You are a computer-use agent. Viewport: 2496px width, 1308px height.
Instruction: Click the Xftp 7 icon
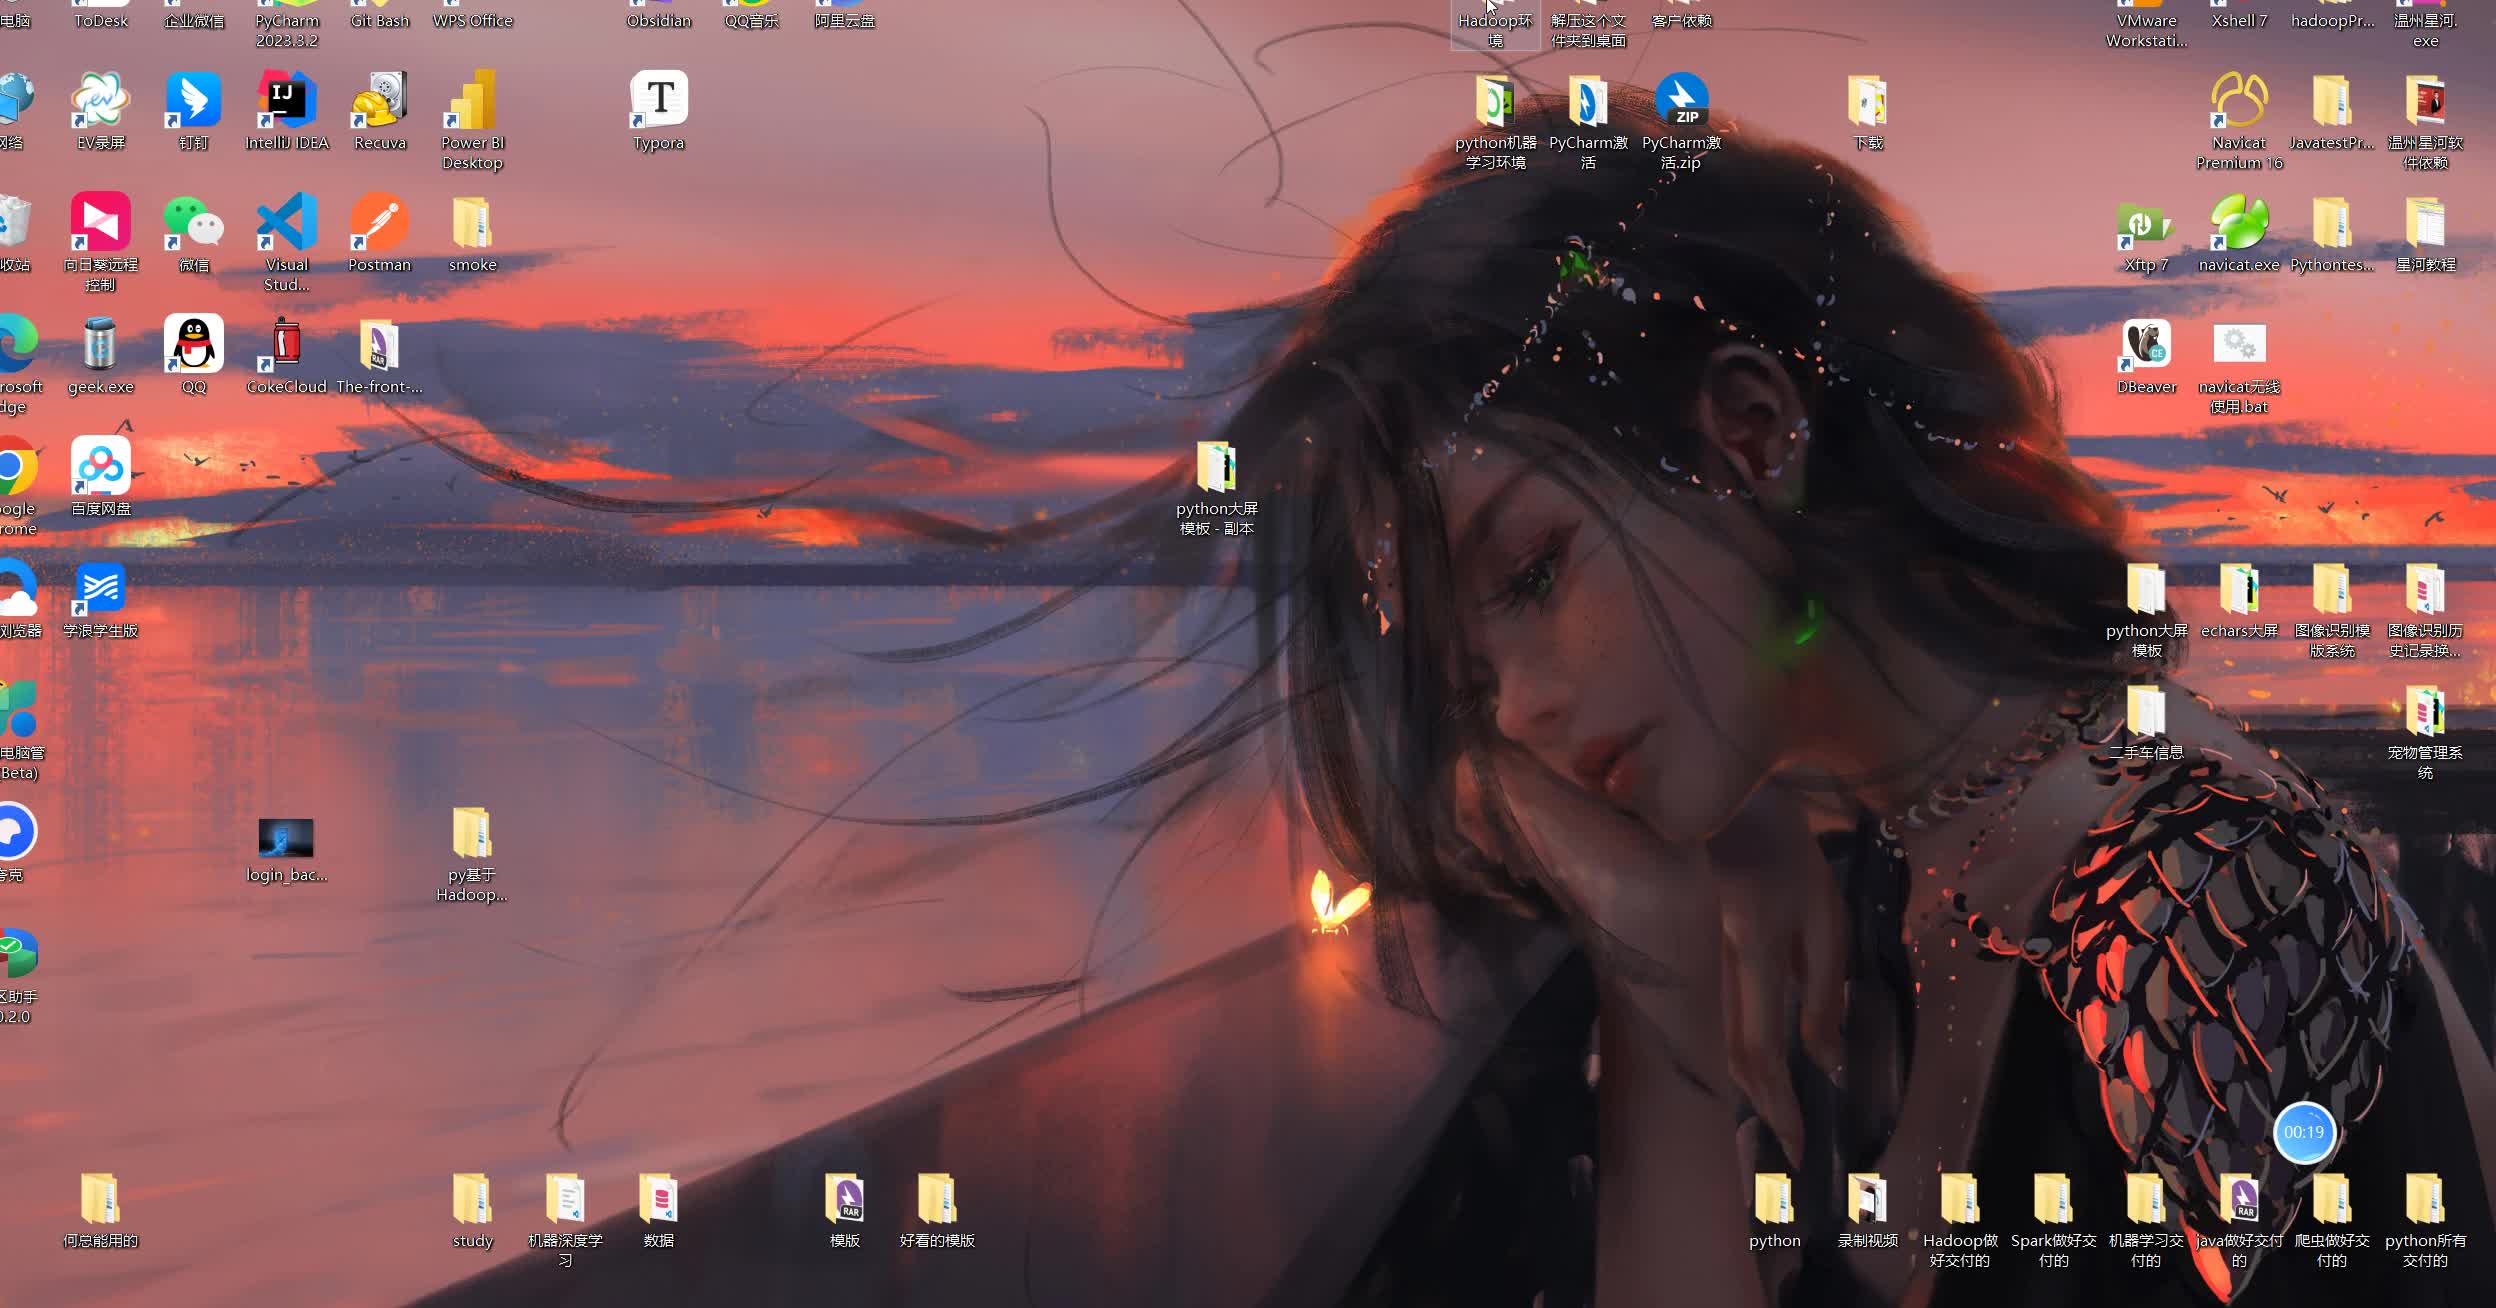[2146, 223]
